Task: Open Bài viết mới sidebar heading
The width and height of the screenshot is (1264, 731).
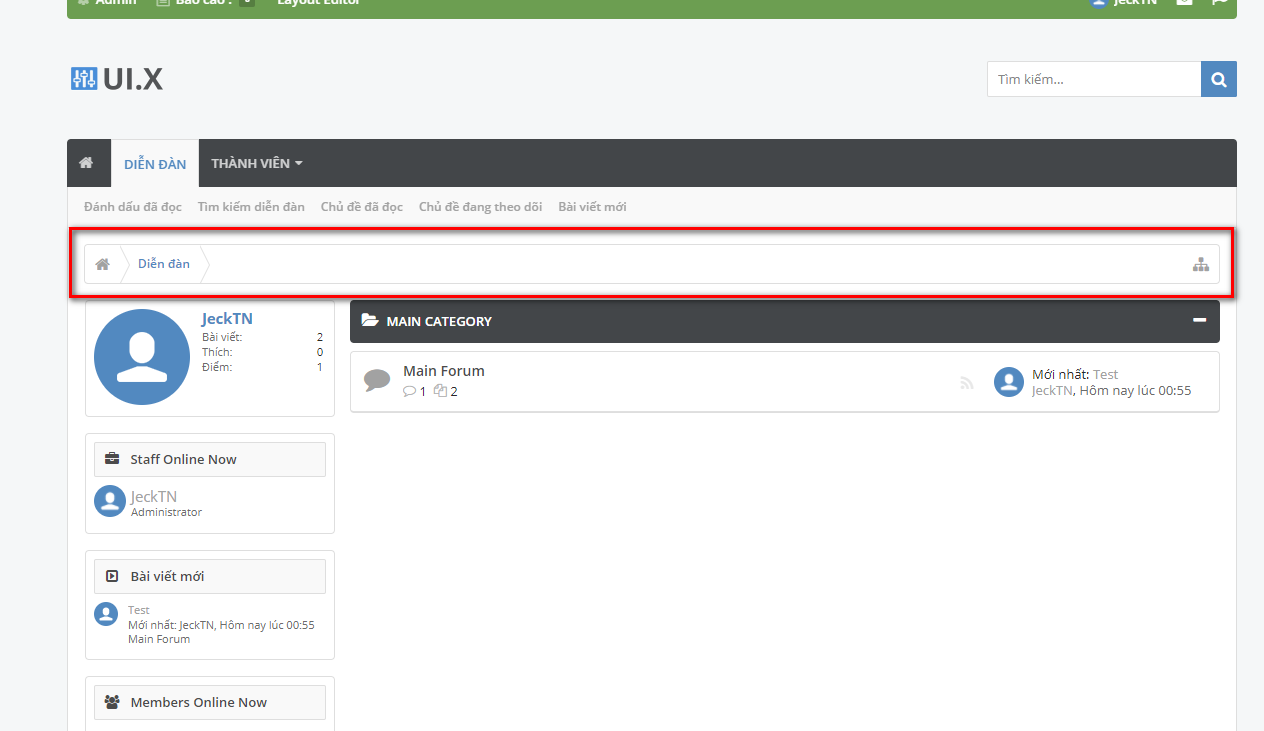Action: (x=168, y=576)
